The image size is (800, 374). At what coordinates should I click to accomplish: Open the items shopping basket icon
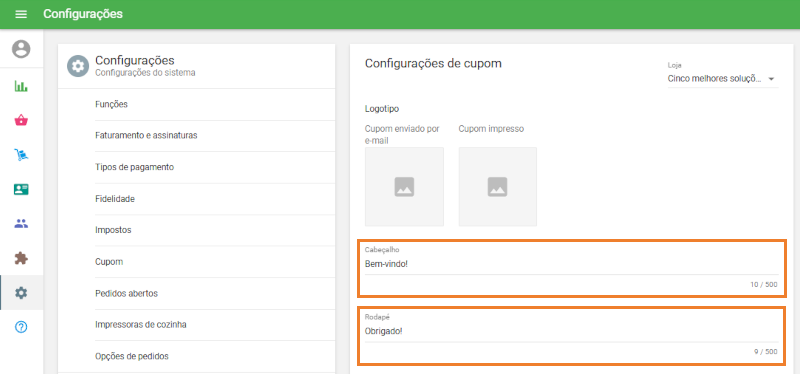[21, 120]
